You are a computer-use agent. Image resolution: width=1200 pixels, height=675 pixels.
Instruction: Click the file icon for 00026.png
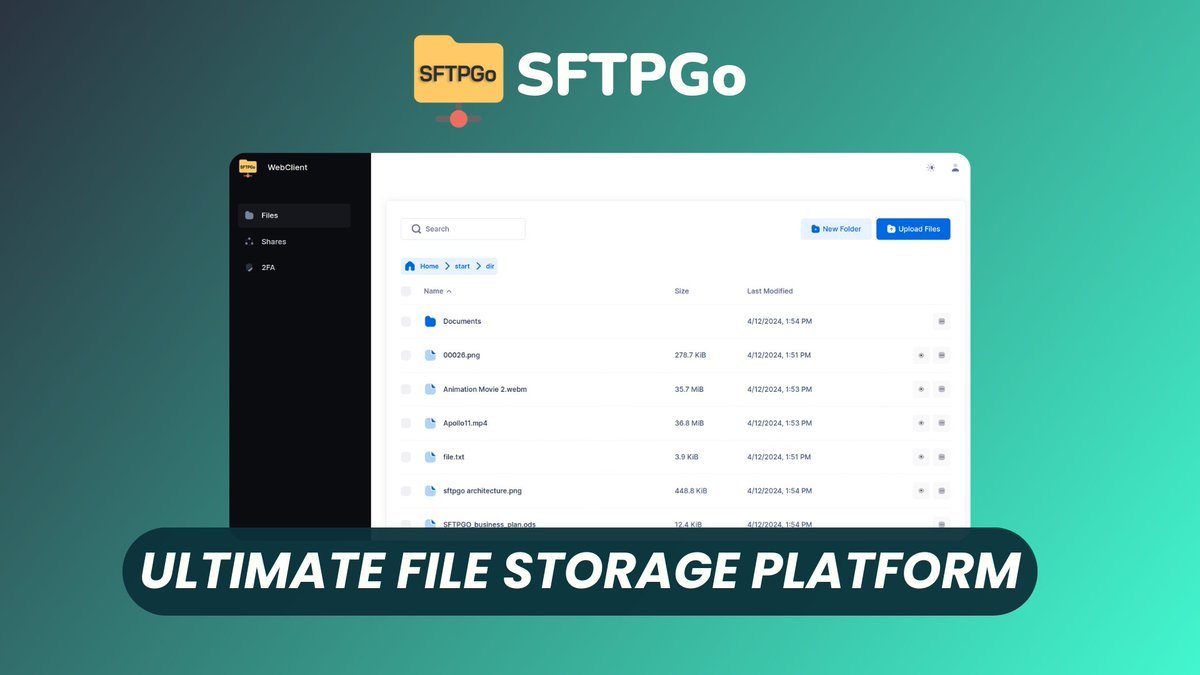click(430, 355)
